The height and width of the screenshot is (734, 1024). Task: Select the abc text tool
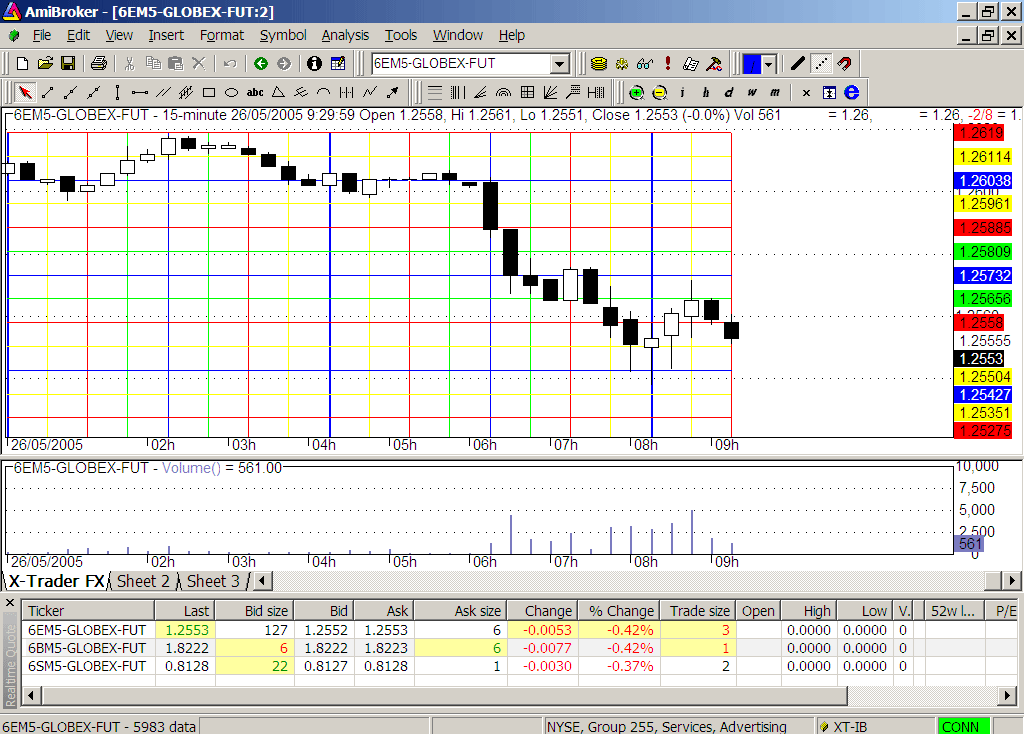[255, 92]
